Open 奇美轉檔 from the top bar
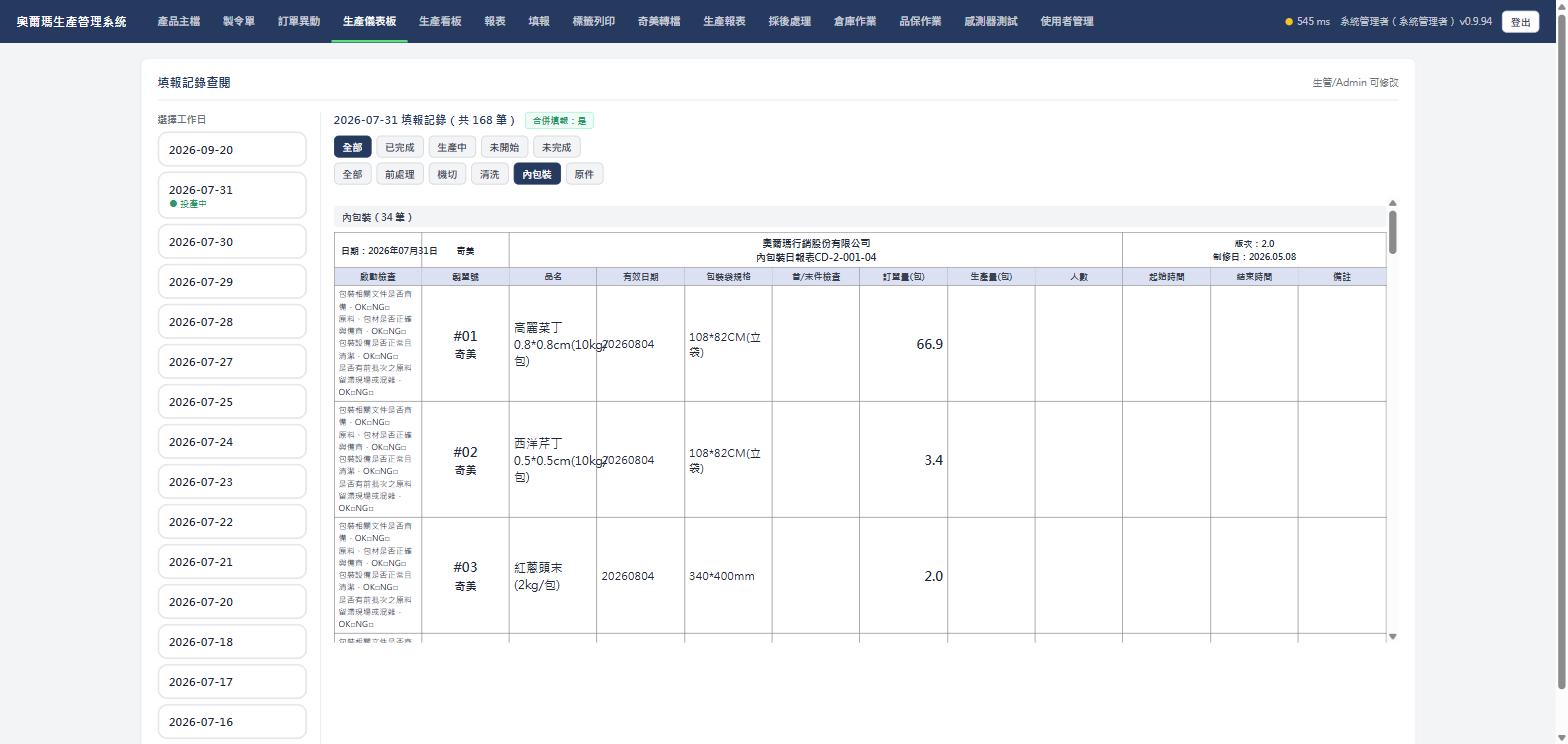Viewport: 1568px width, 744px height. click(659, 21)
